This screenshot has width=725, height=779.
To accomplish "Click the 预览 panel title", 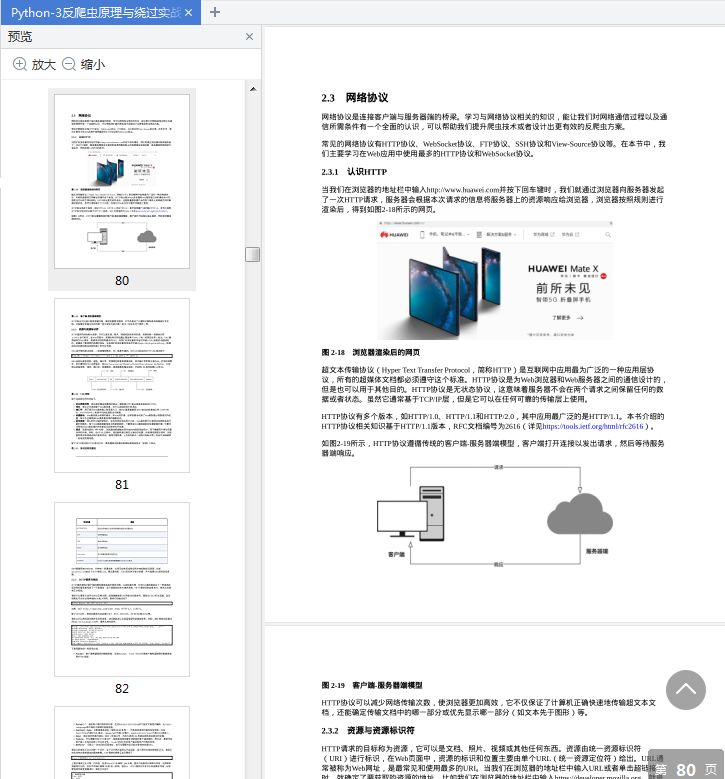I will 20,36.
